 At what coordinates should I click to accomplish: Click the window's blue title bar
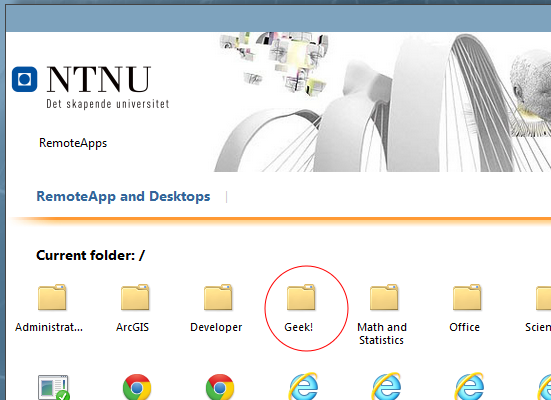coord(278,19)
